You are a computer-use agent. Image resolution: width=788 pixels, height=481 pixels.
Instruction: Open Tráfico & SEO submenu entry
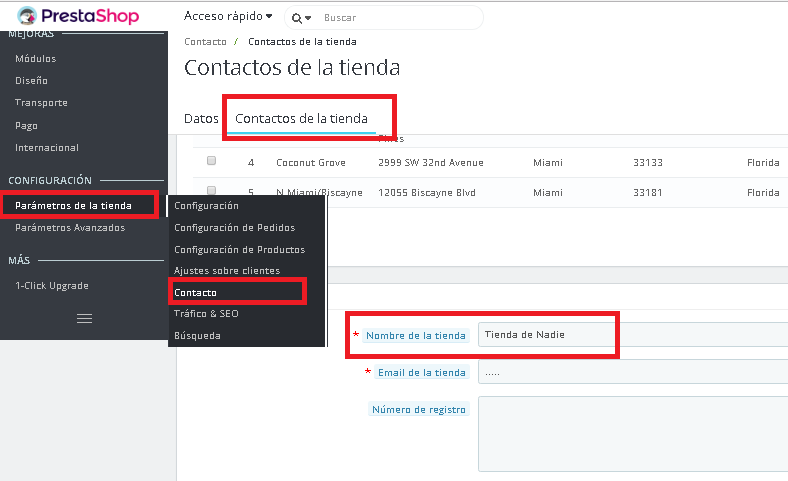tap(206, 314)
